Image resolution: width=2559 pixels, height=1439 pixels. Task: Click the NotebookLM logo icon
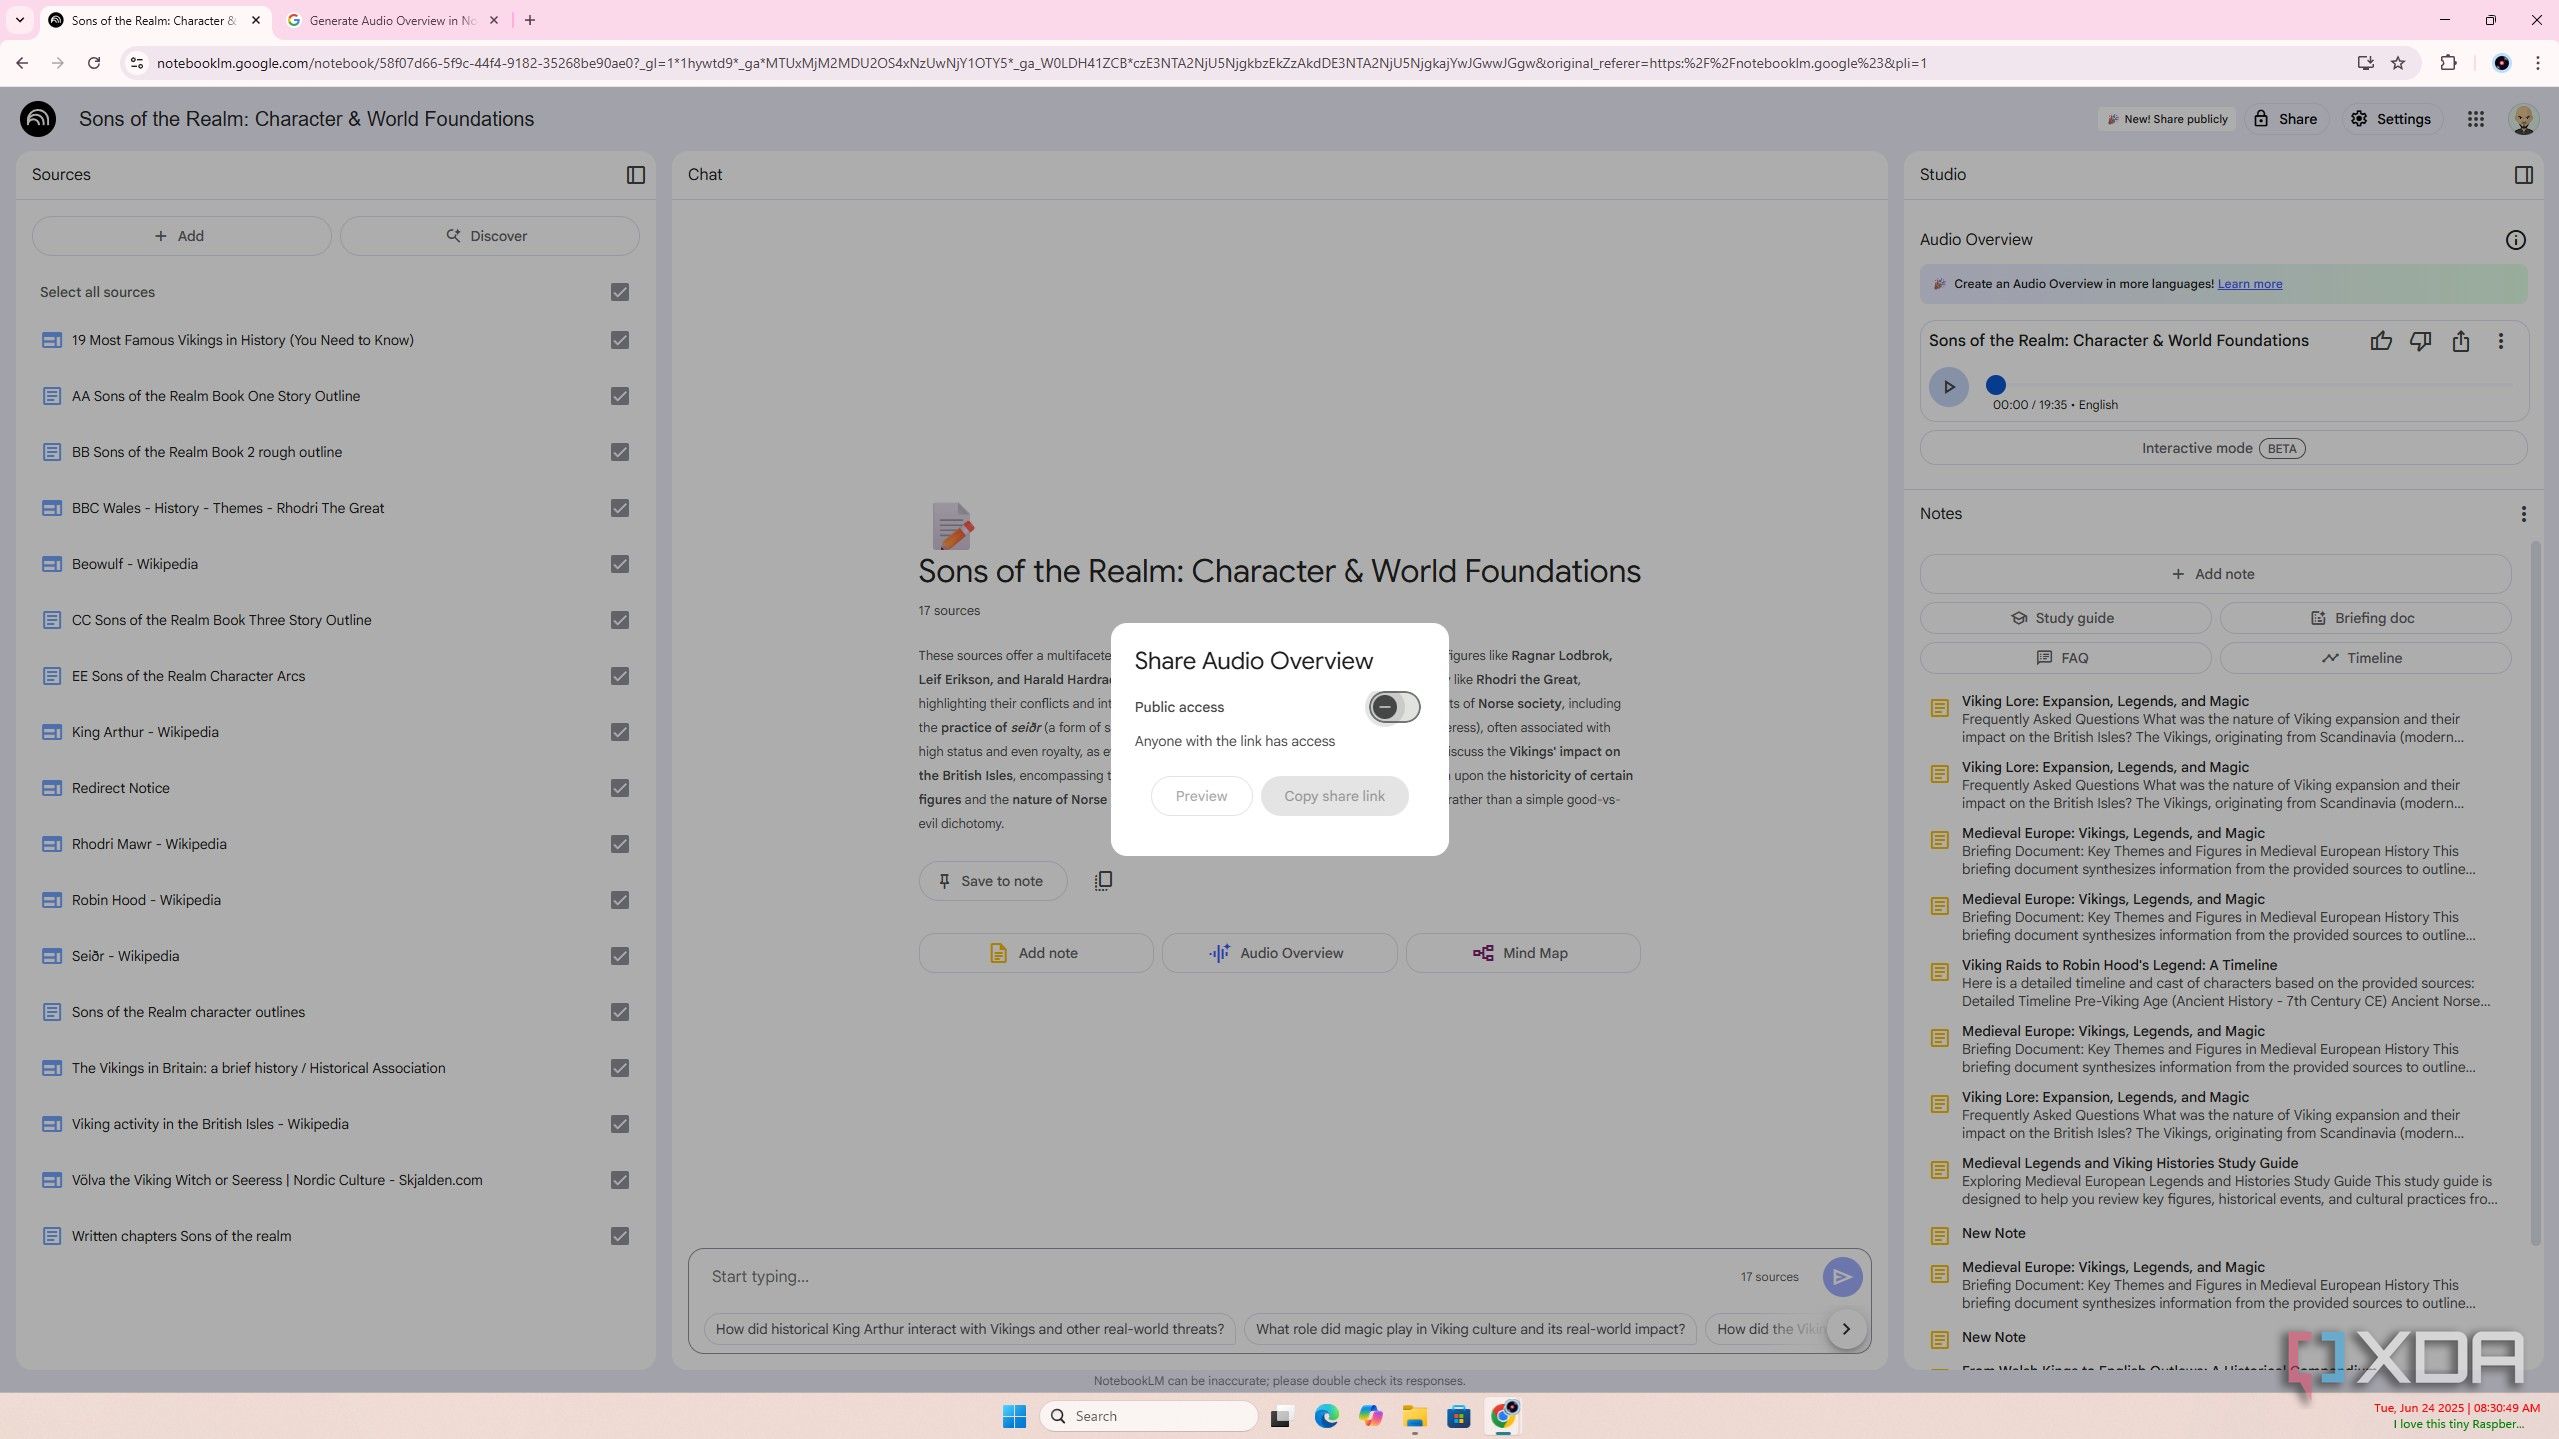[38, 119]
